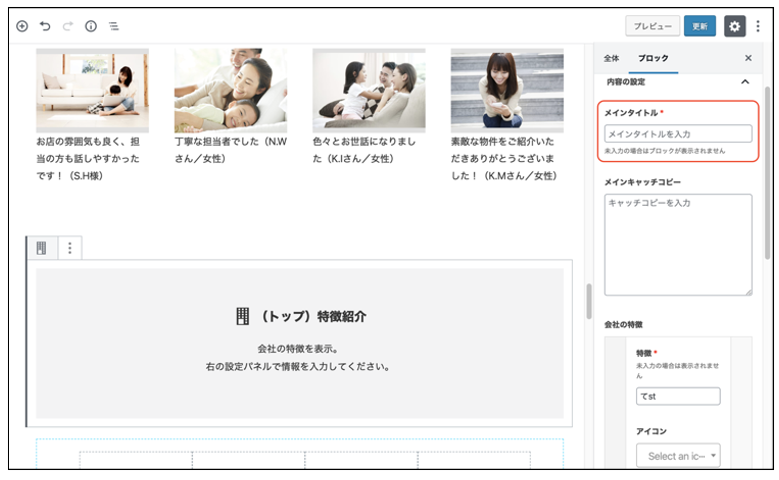779x480 pixels.
Task: Click the 特徴 text field
Action: (x=677, y=396)
